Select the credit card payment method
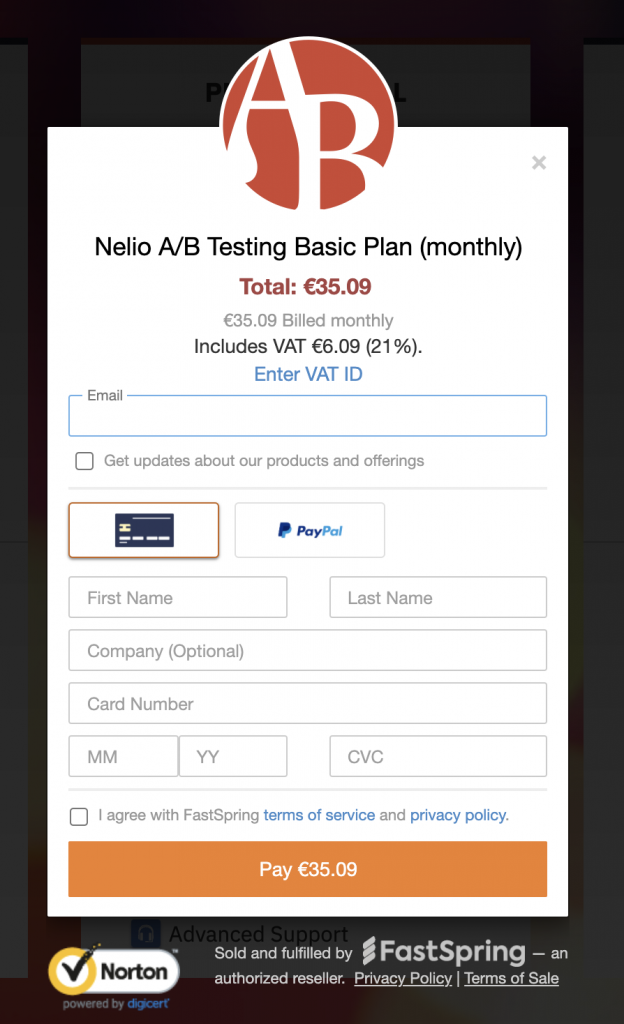This screenshot has width=624, height=1024. (x=144, y=530)
